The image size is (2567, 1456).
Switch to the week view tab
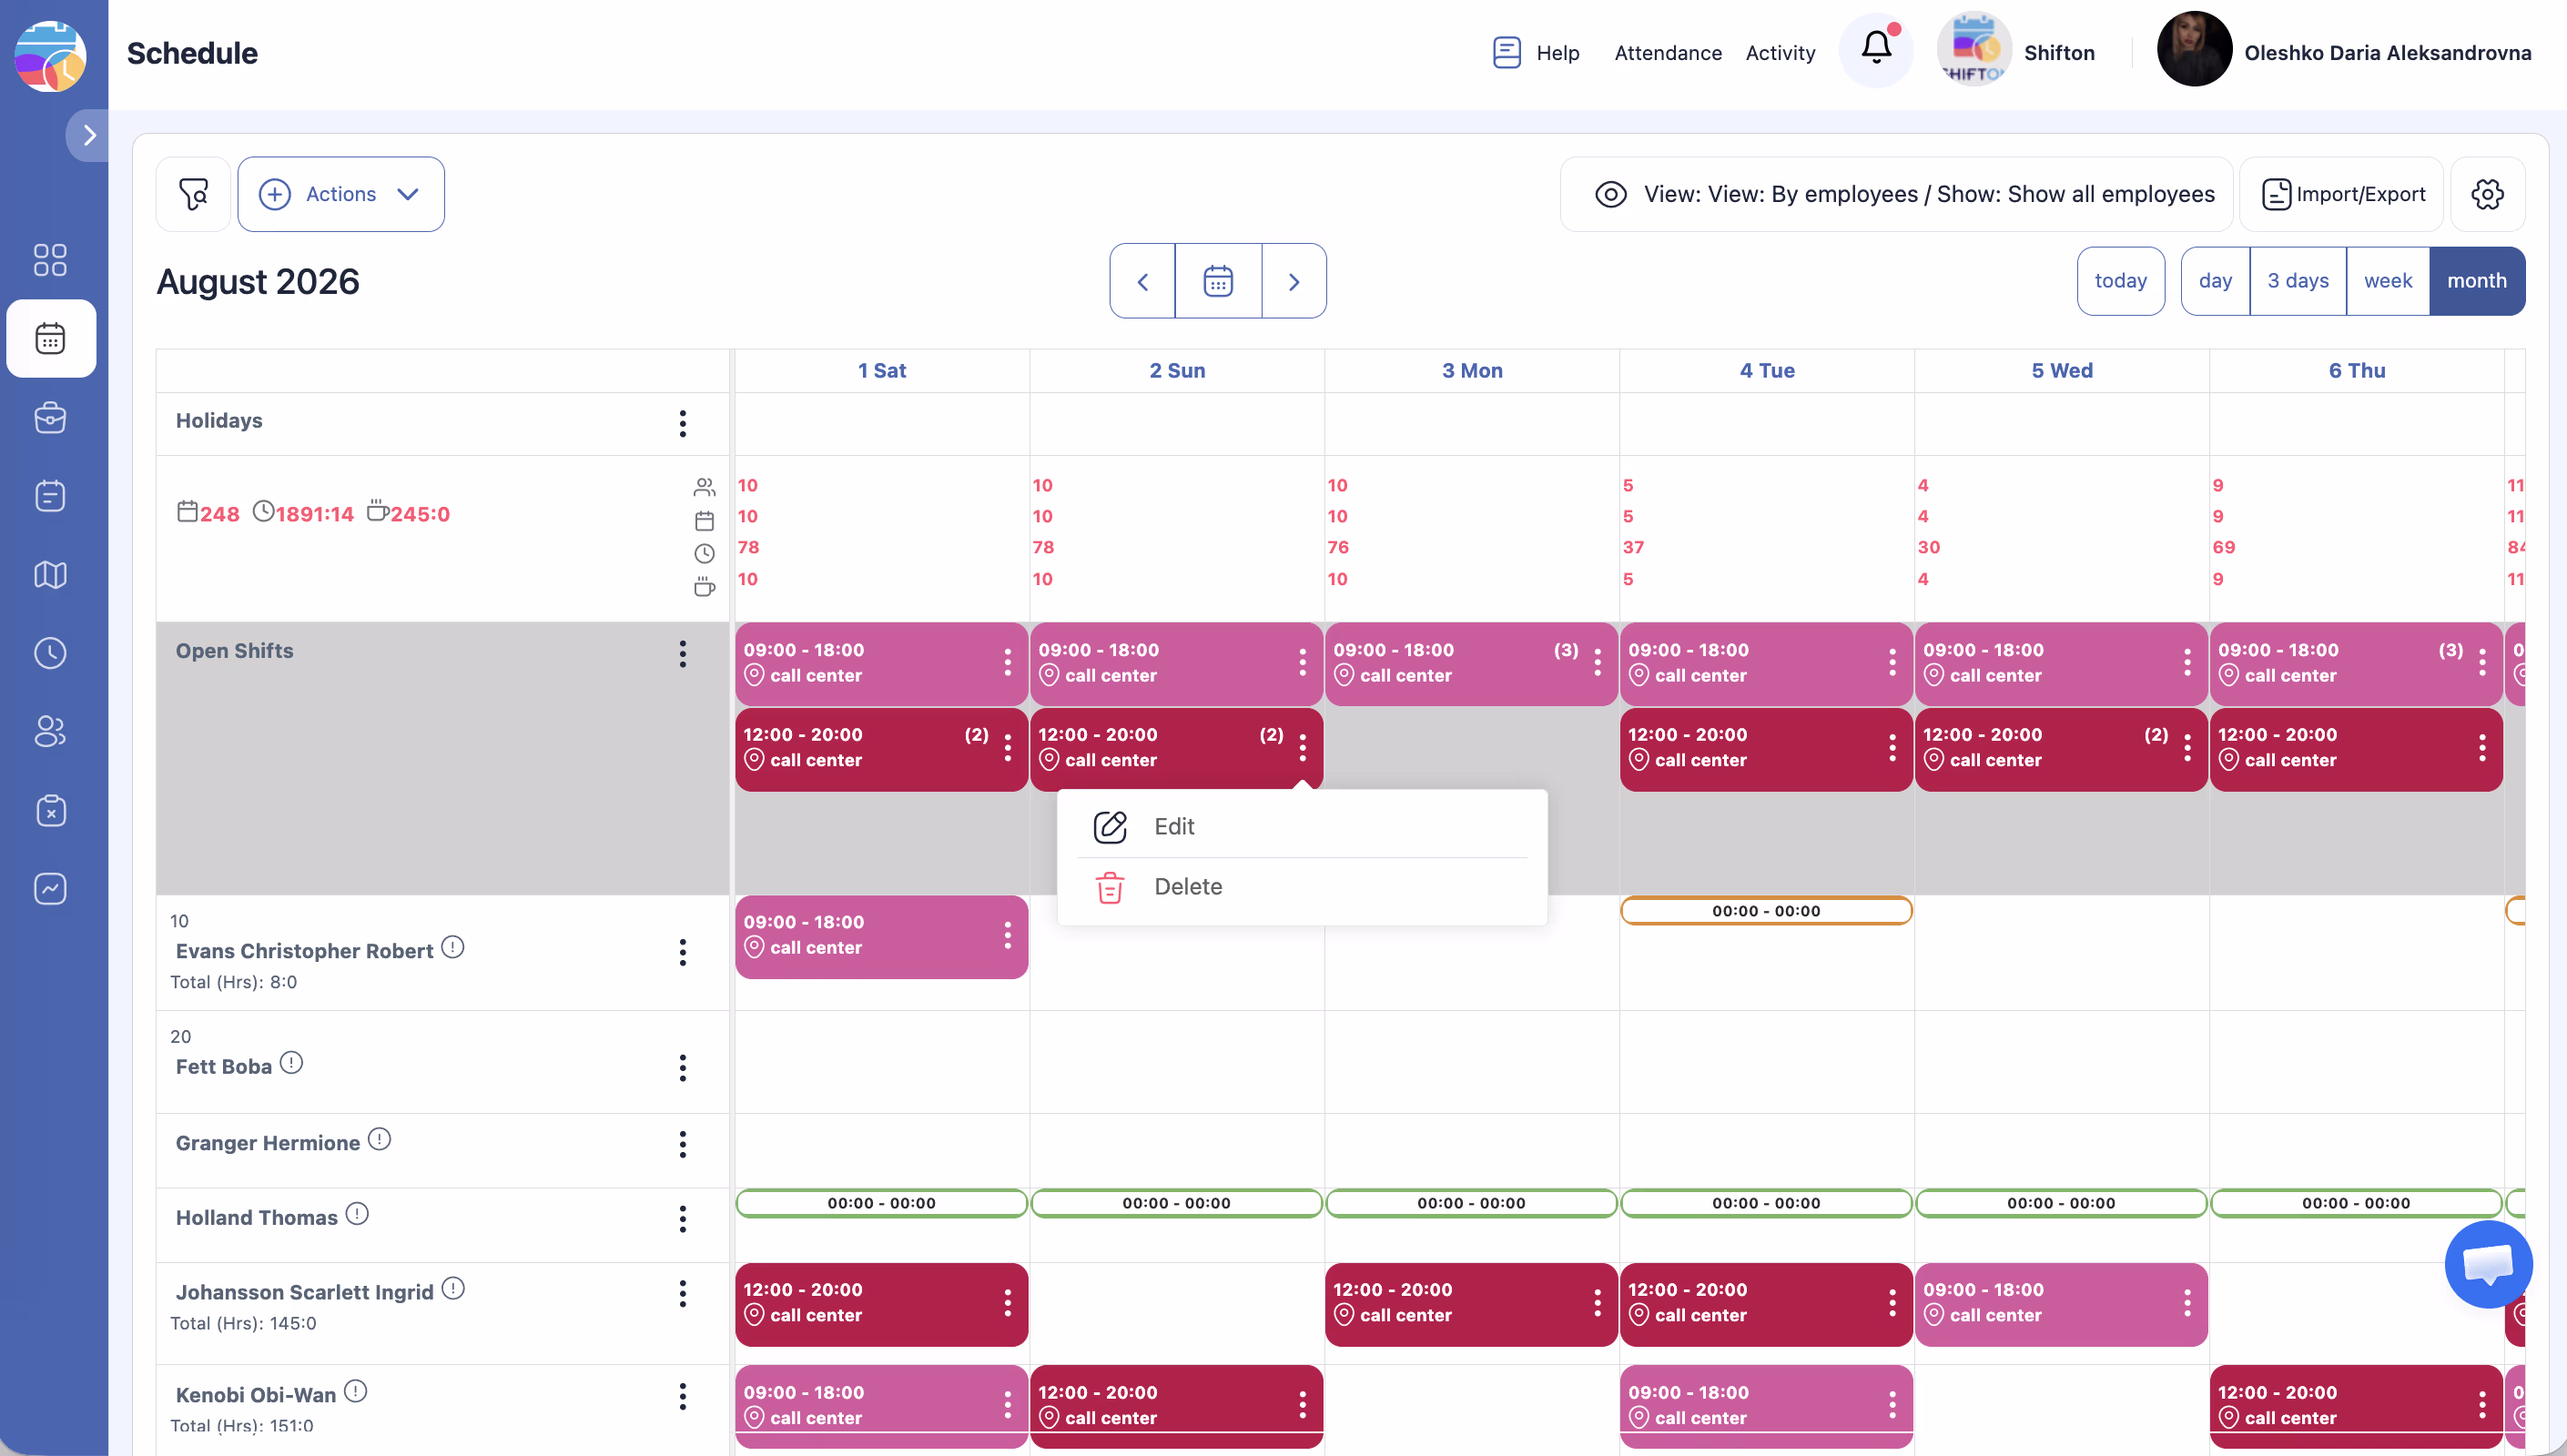coord(2386,281)
